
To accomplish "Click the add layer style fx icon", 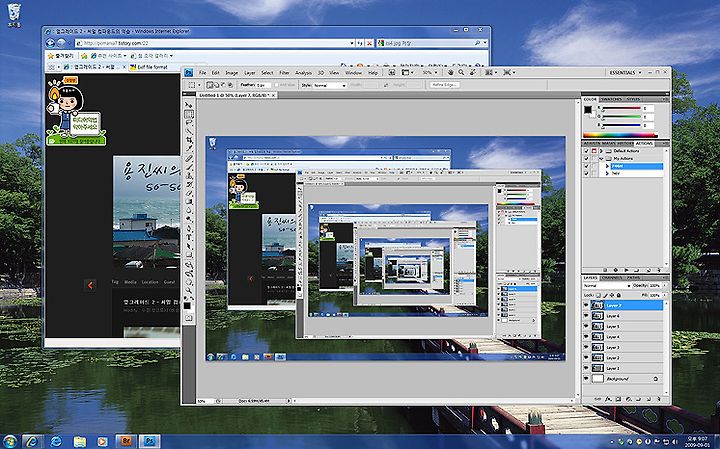I will click(608, 399).
